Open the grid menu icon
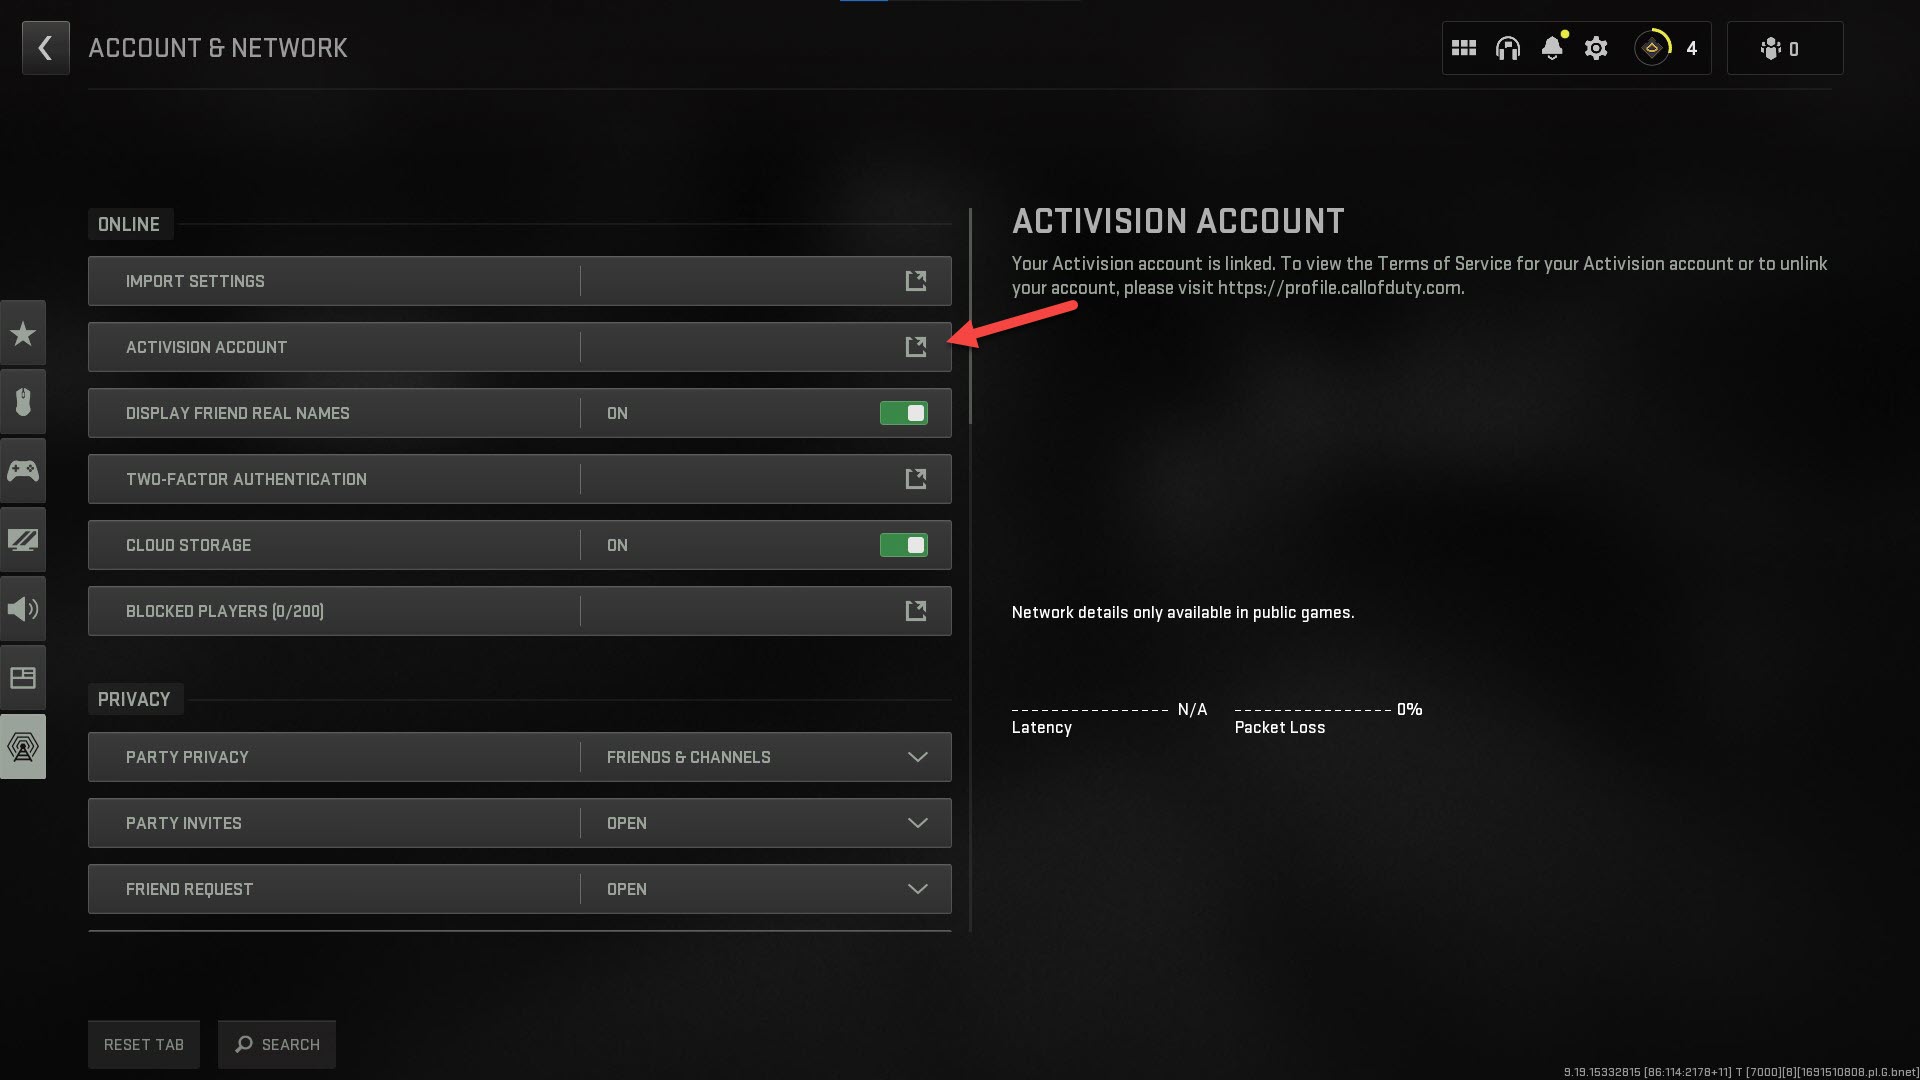The width and height of the screenshot is (1920, 1080). point(1464,48)
